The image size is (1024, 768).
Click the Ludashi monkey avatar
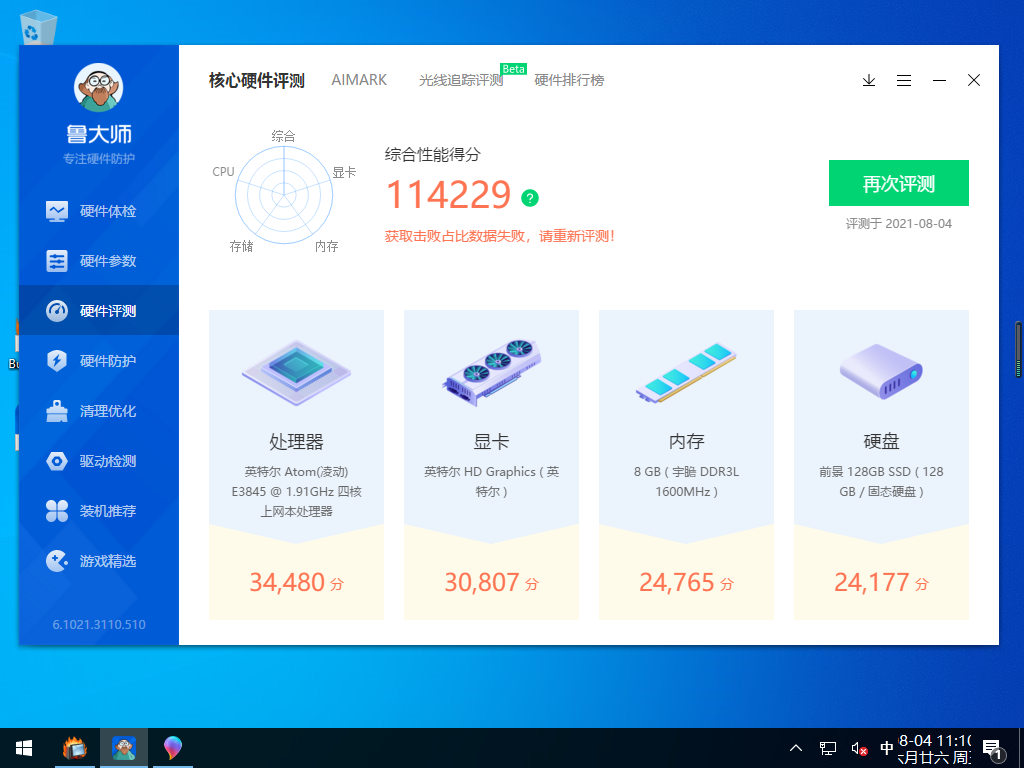tap(97, 88)
